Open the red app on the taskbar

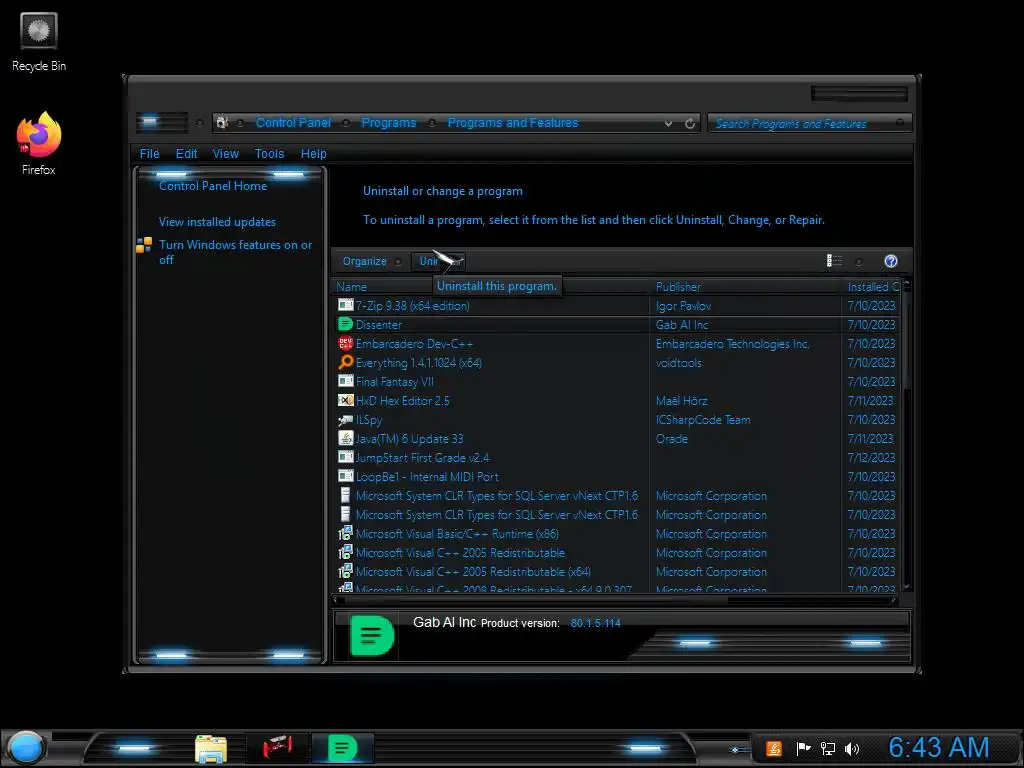(x=277, y=747)
